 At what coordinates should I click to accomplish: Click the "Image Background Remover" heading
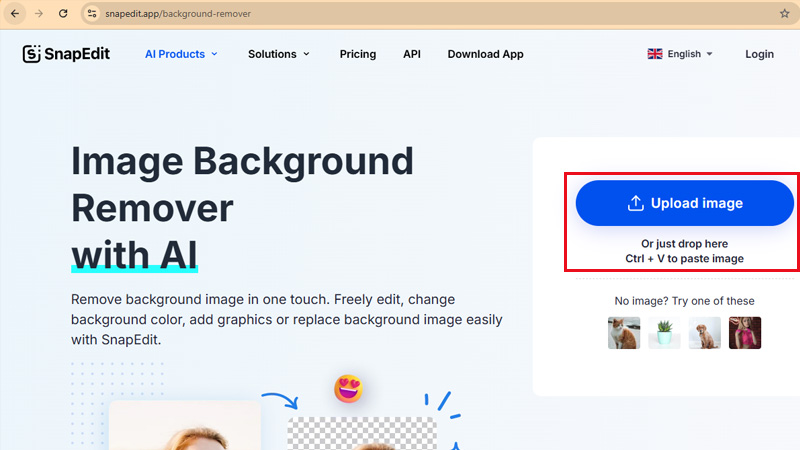[242, 185]
